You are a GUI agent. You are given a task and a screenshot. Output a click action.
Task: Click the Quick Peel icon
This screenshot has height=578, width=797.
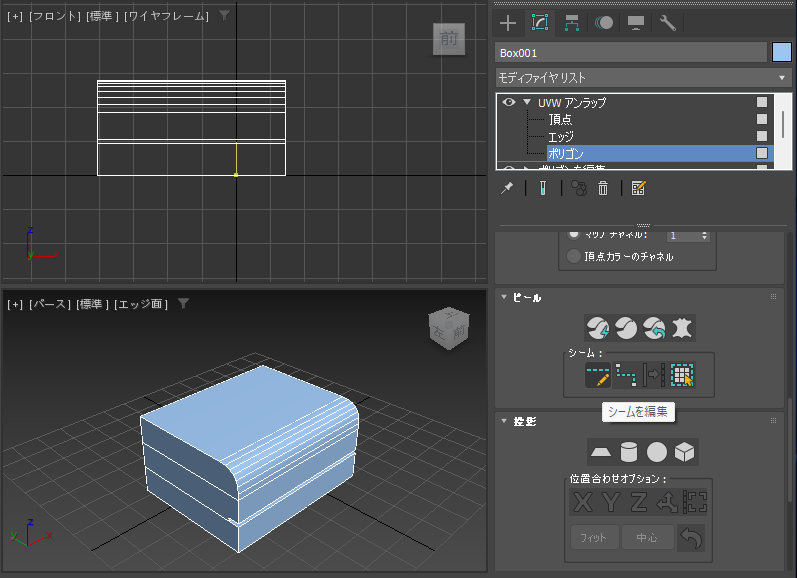(x=598, y=328)
